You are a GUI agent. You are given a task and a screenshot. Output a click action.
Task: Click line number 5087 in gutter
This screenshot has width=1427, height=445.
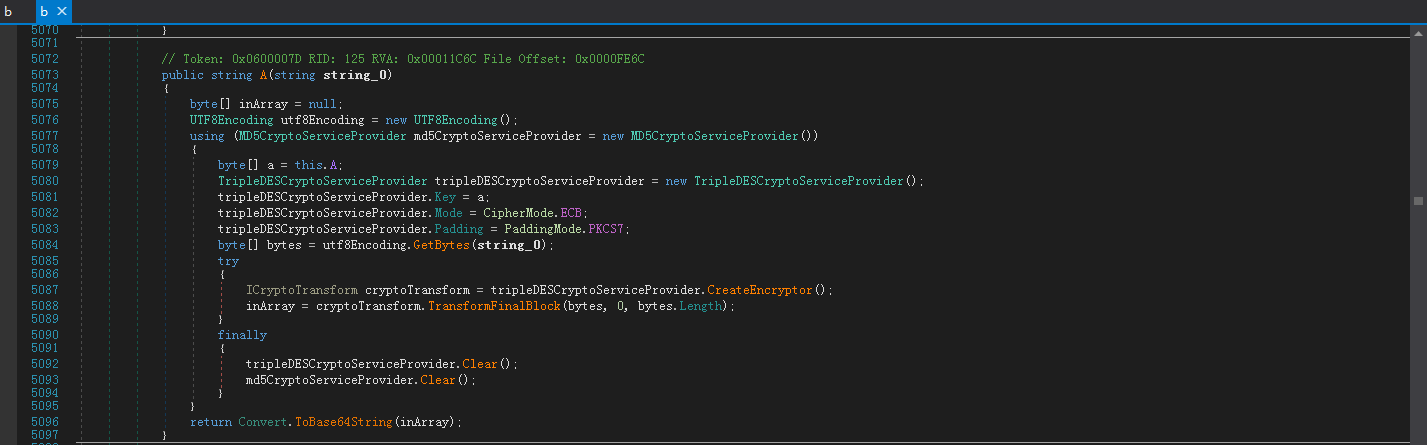click(44, 289)
